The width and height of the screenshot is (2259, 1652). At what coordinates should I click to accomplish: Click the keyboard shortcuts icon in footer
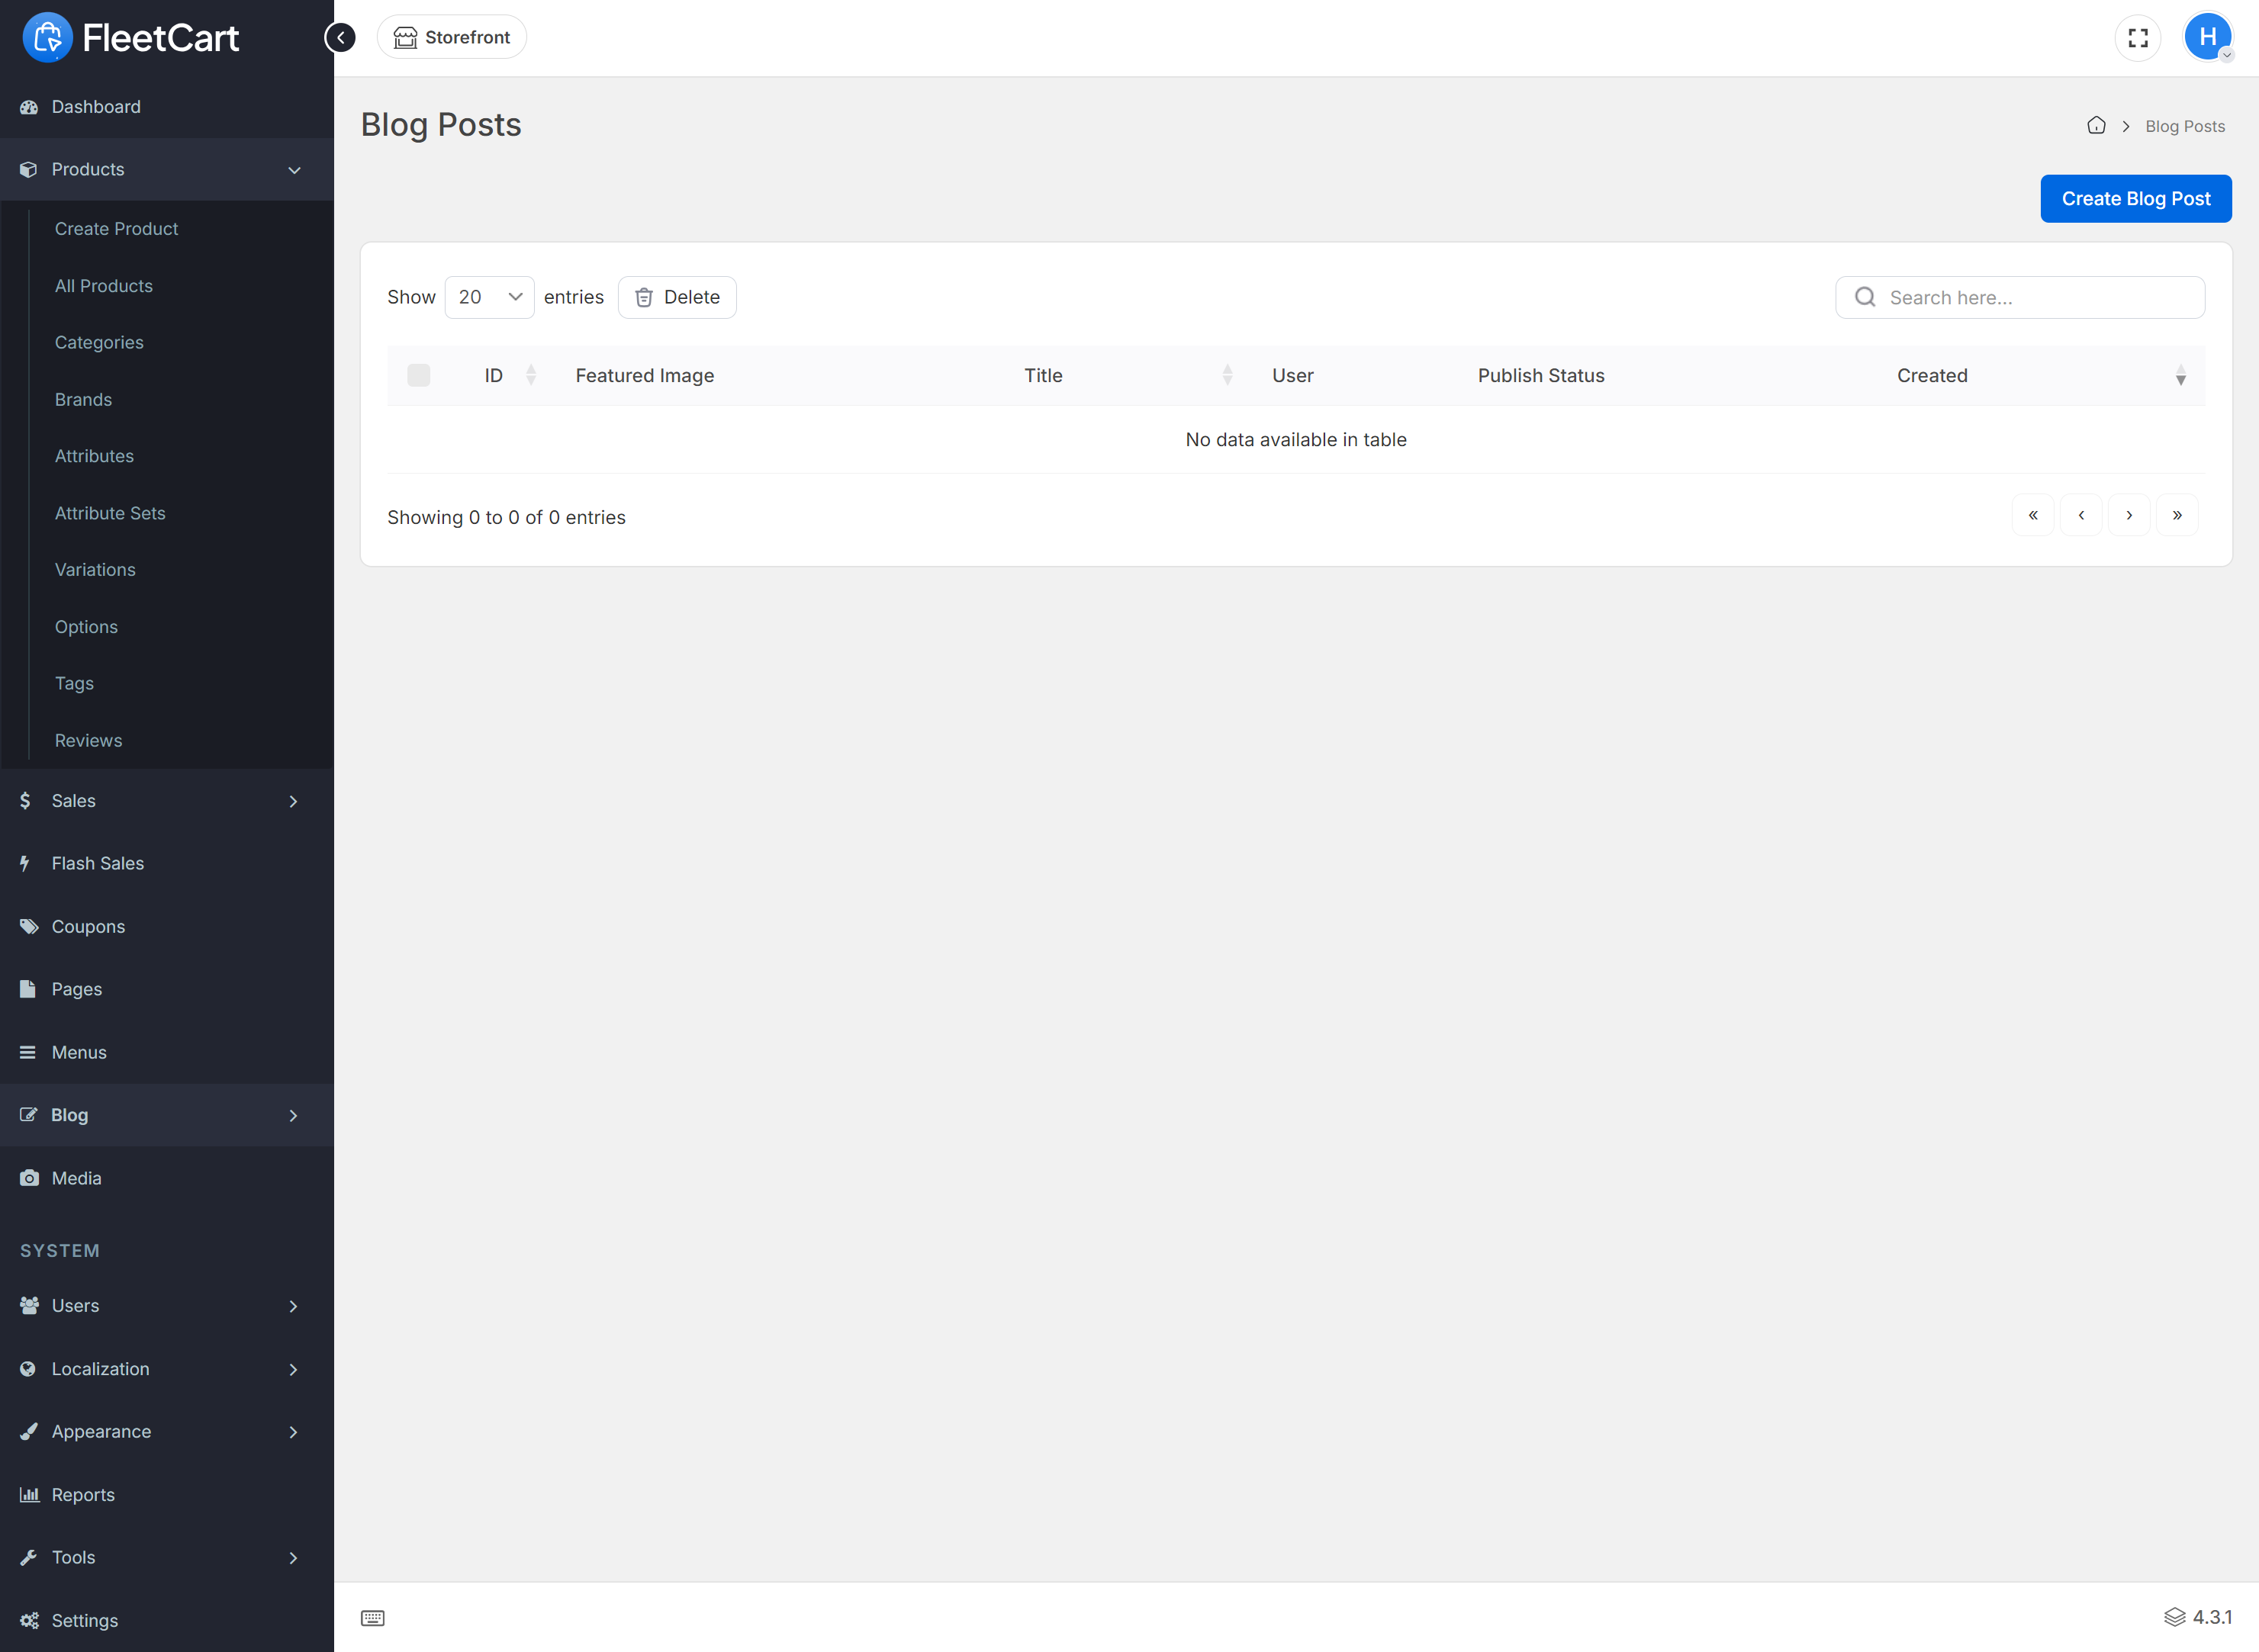pyautogui.click(x=372, y=1617)
